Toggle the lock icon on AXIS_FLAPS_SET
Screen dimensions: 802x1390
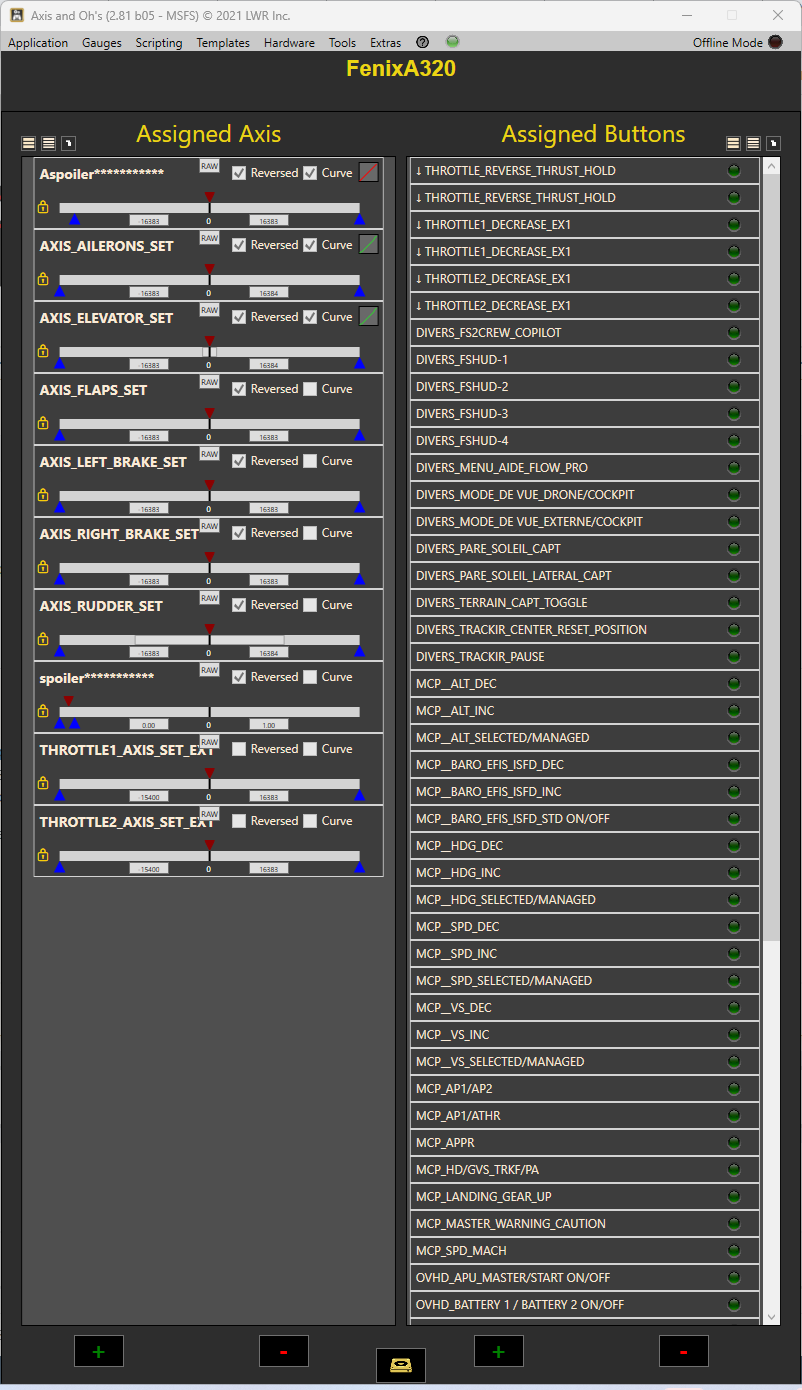42,423
